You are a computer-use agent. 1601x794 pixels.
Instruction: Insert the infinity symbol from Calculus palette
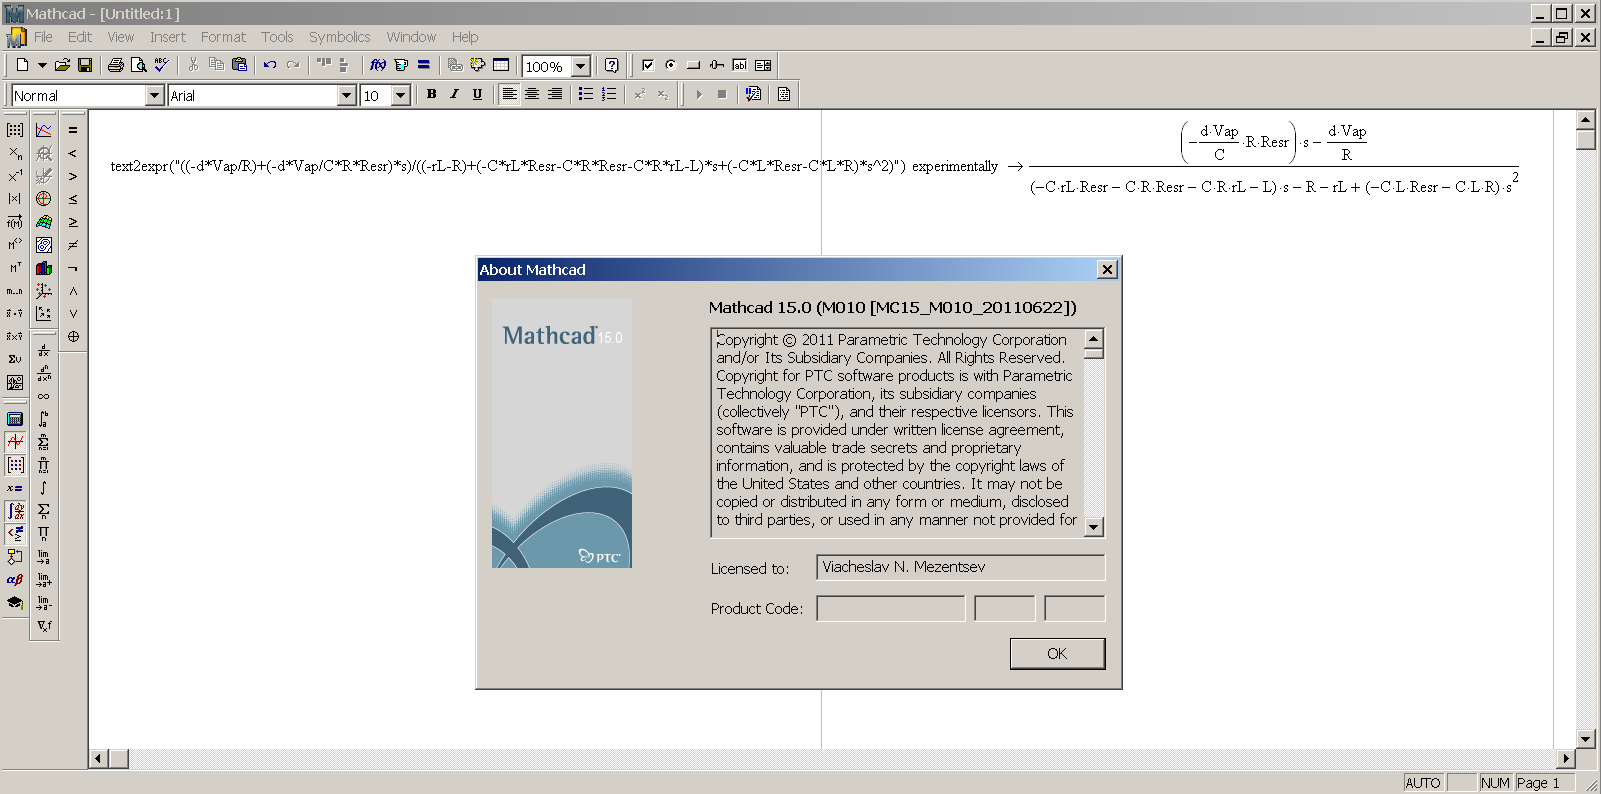pos(44,396)
